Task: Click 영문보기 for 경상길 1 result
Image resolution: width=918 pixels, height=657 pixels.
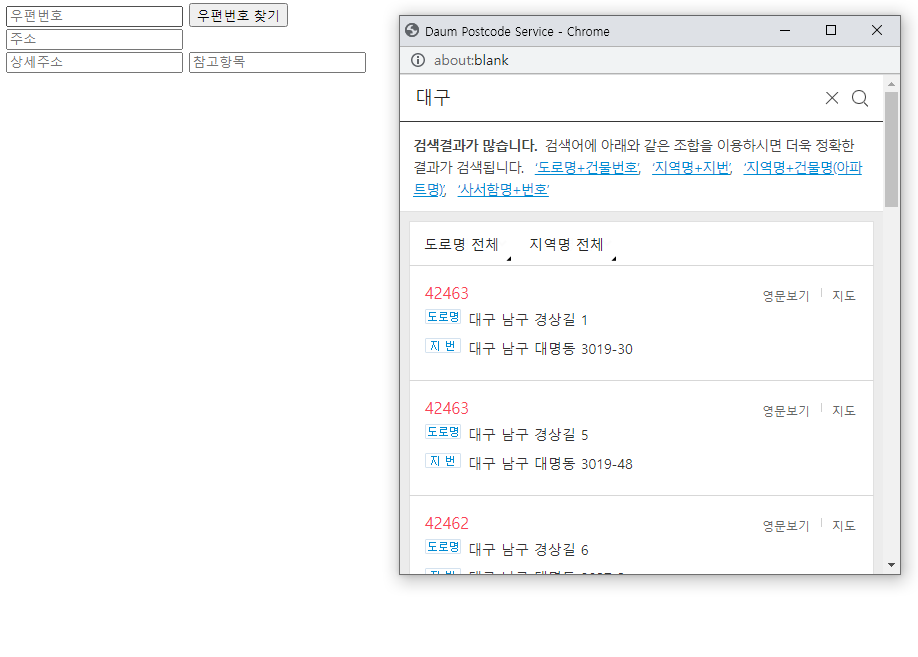Action: (785, 296)
